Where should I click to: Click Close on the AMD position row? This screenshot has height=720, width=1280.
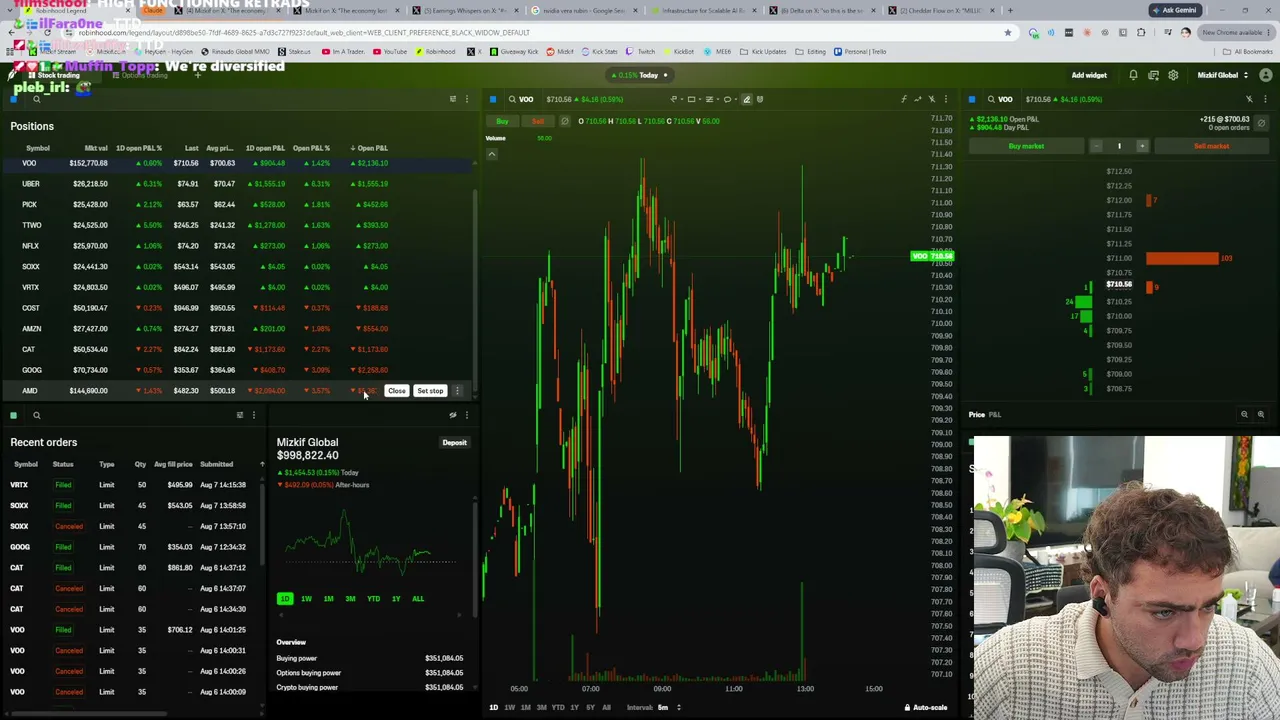397,391
